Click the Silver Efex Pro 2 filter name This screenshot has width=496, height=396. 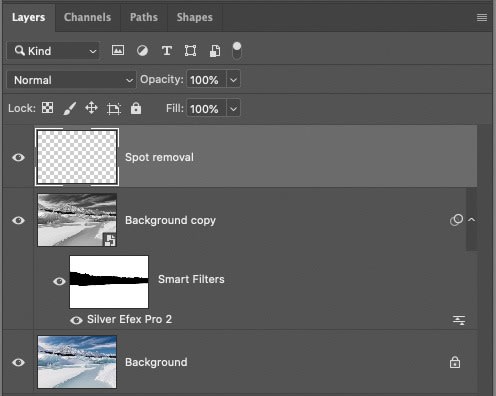(129, 319)
